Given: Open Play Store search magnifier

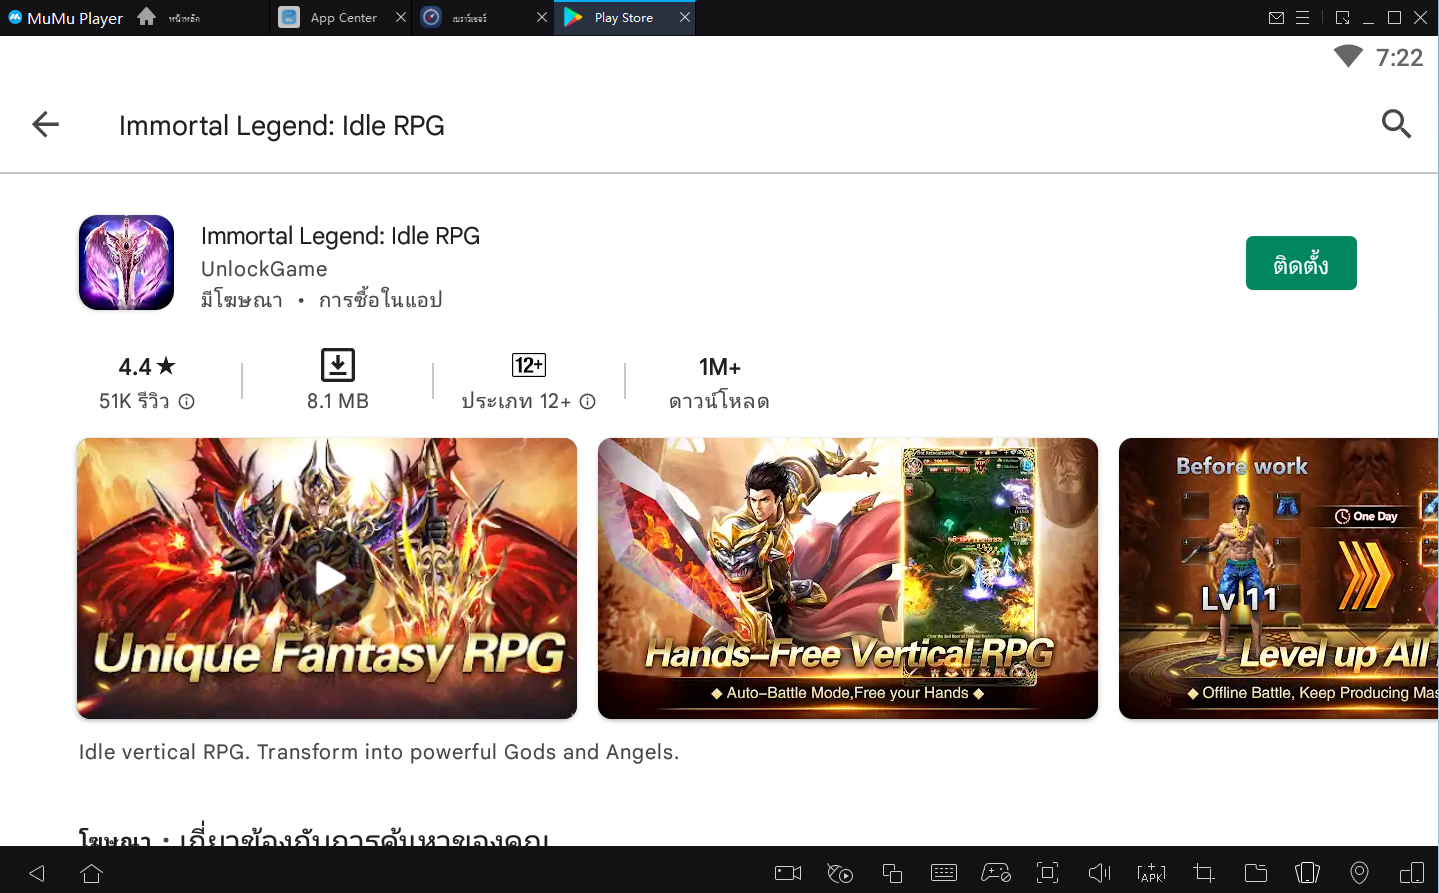Looking at the screenshot, I should click(x=1396, y=124).
